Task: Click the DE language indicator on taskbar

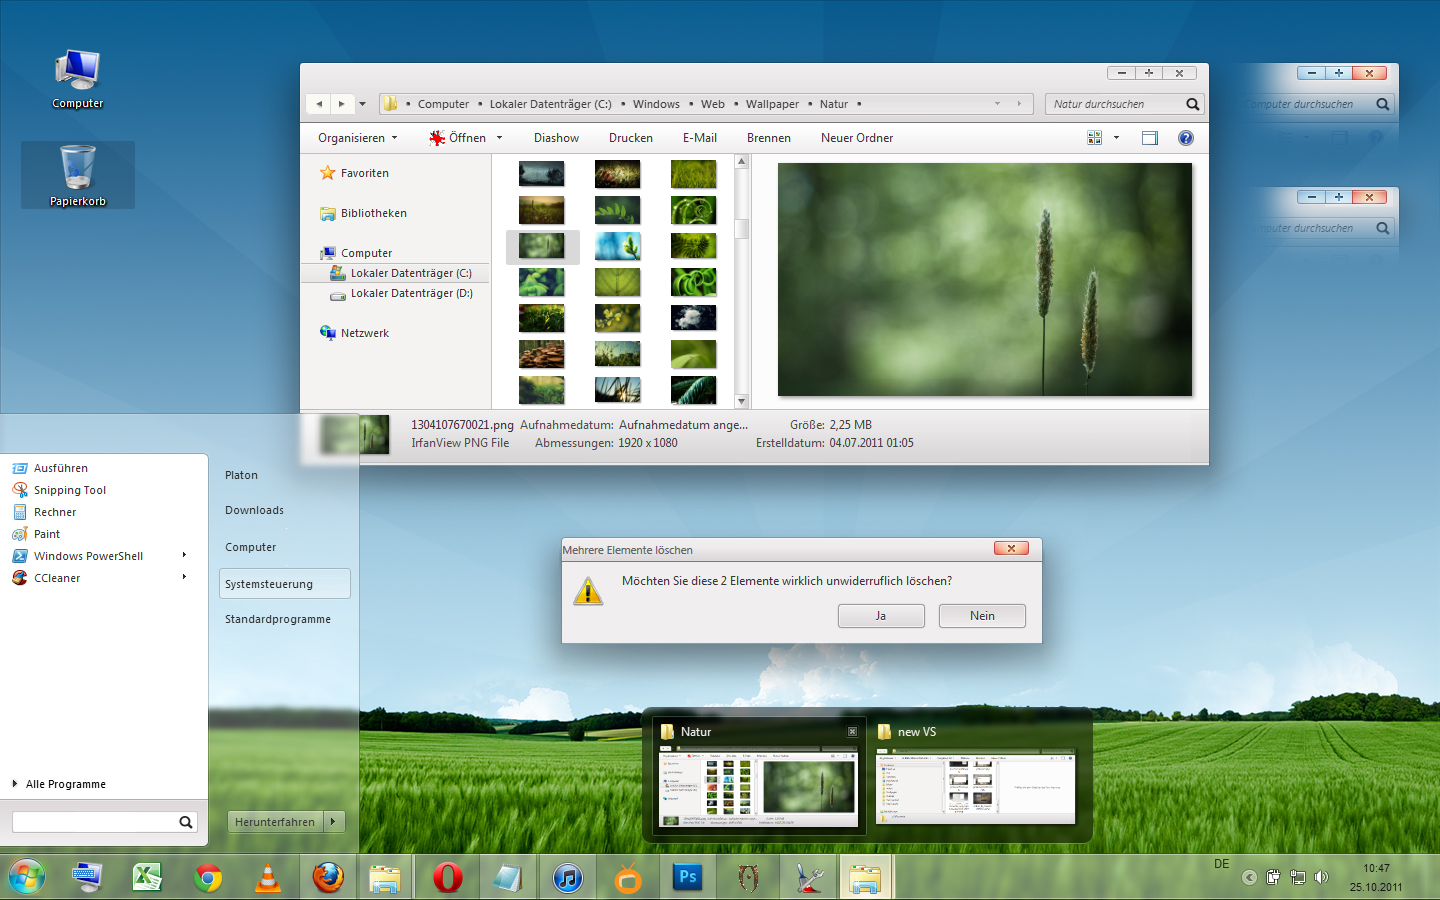Action: (1222, 864)
